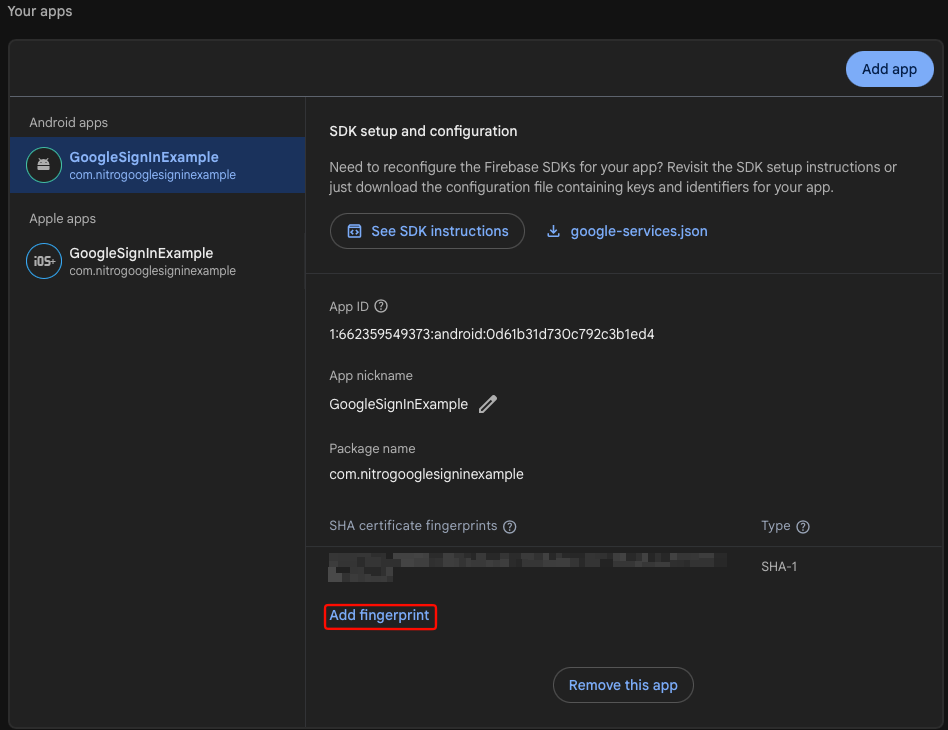Click the Apple apps section label
This screenshot has height=730, width=948.
pyautogui.click(x=62, y=219)
